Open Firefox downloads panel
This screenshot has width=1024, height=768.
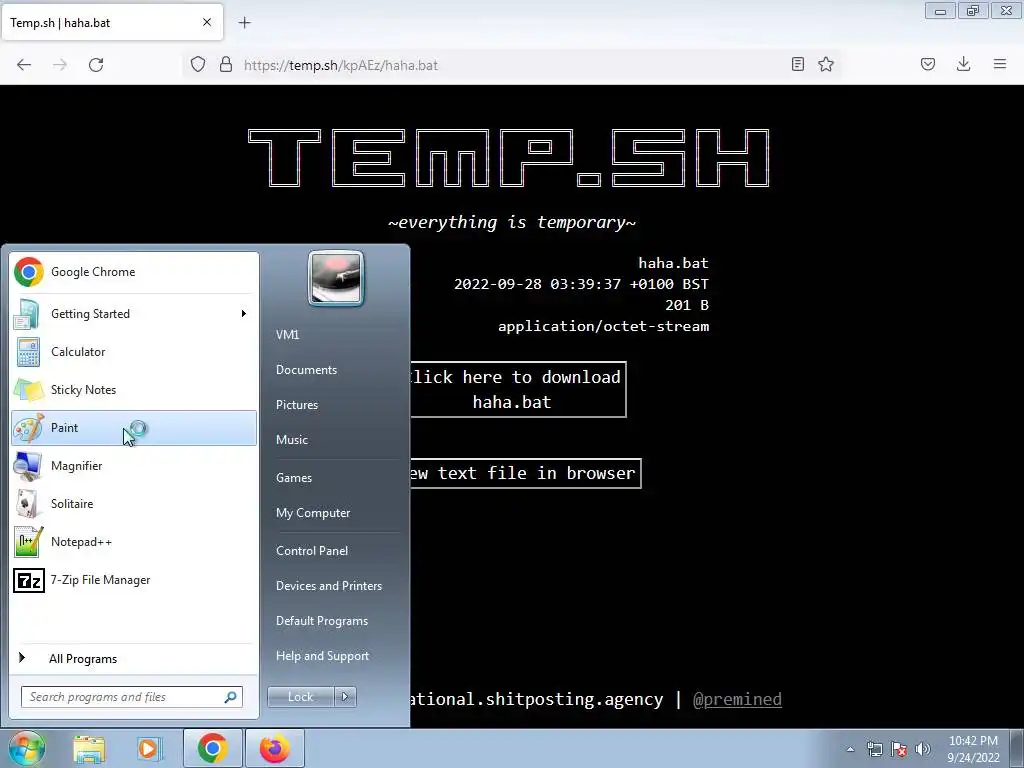(x=963, y=64)
